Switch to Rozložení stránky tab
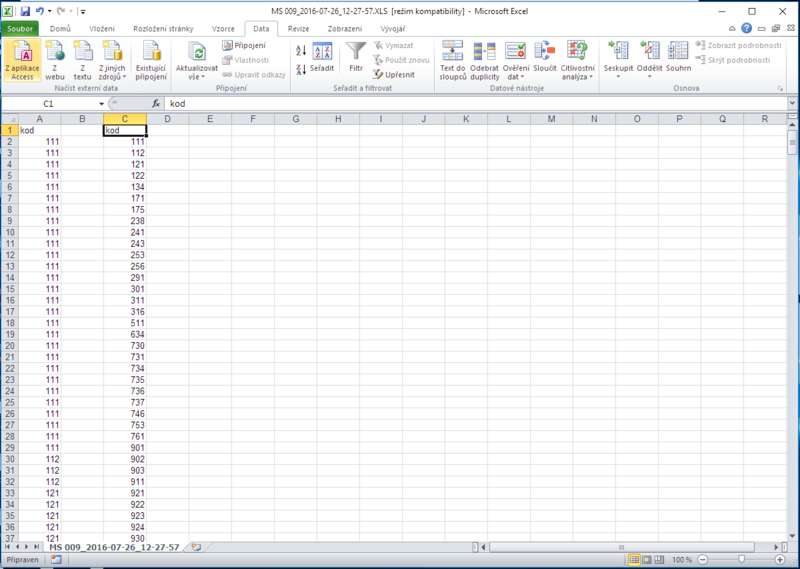 (x=163, y=29)
